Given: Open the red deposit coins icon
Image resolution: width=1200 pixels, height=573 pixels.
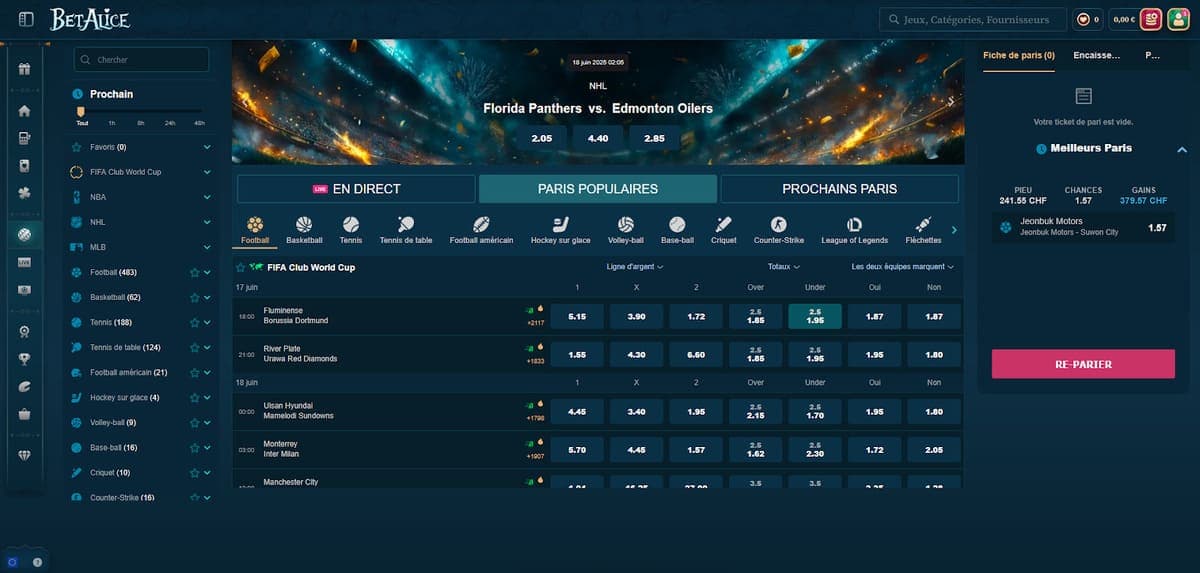Looking at the screenshot, I should point(1151,19).
